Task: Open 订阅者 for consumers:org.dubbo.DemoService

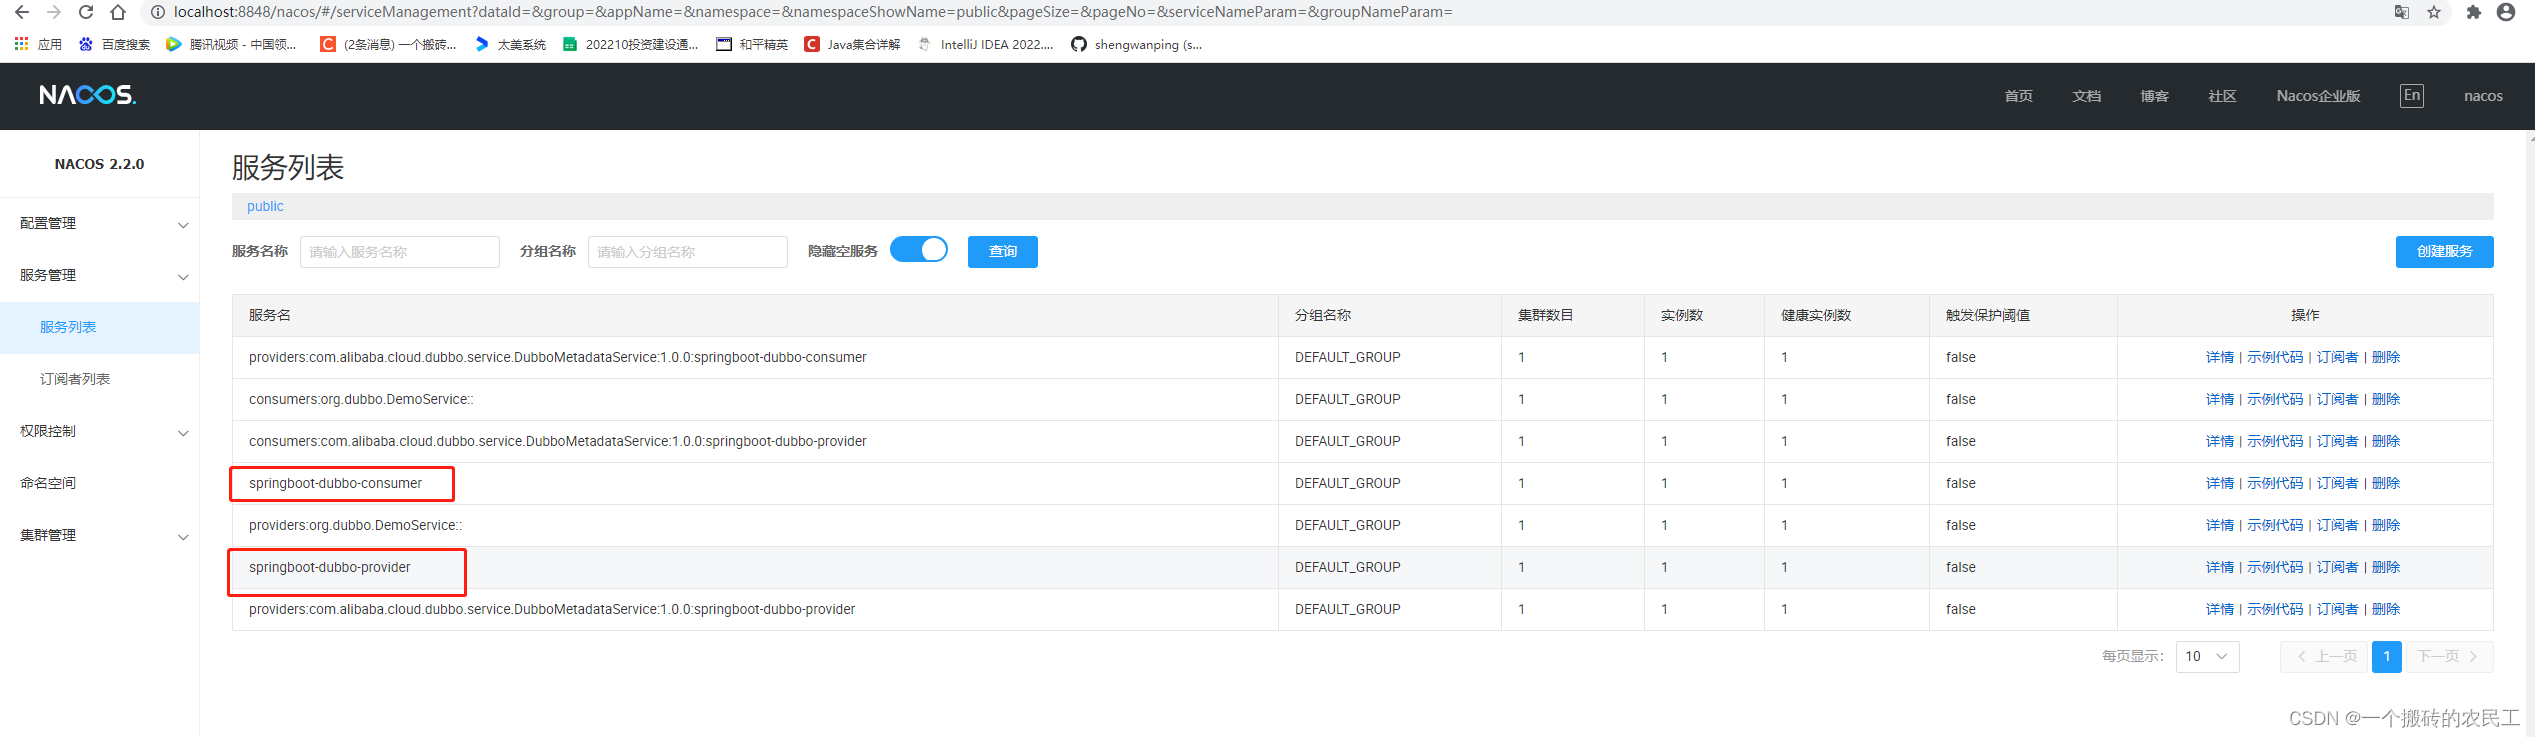Action: [x=2337, y=399]
